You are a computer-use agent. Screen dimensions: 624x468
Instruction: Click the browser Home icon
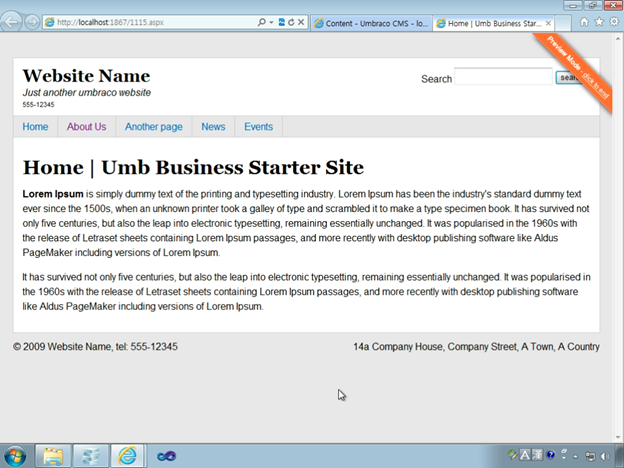tap(584, 22)
